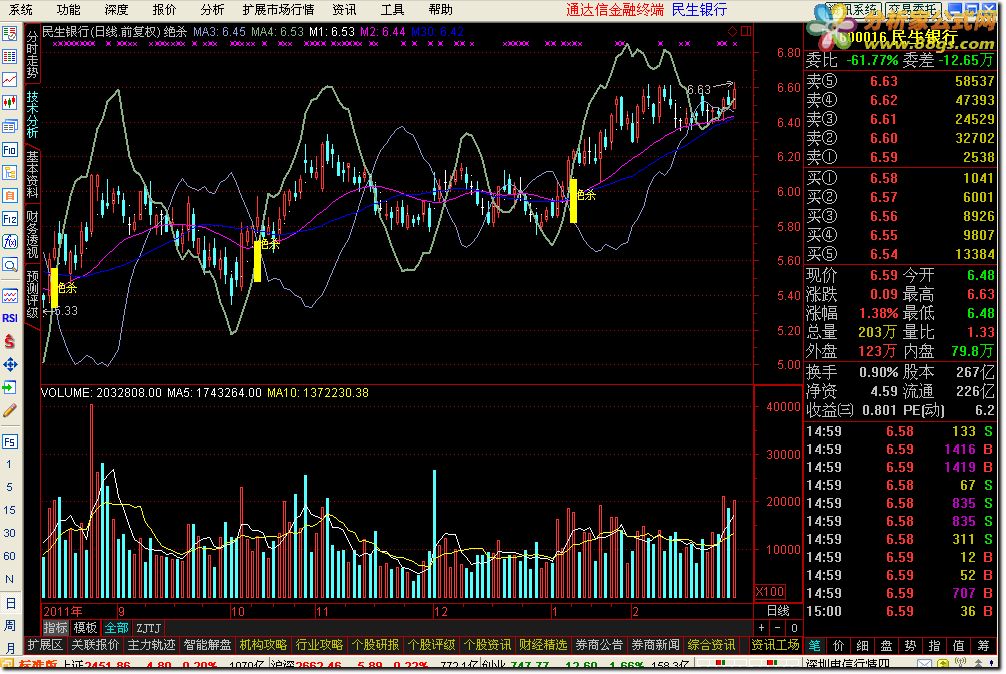Select the 月 monthly period option
The width and height of the screenshot is (1006, 674).
tap(10, 647)
